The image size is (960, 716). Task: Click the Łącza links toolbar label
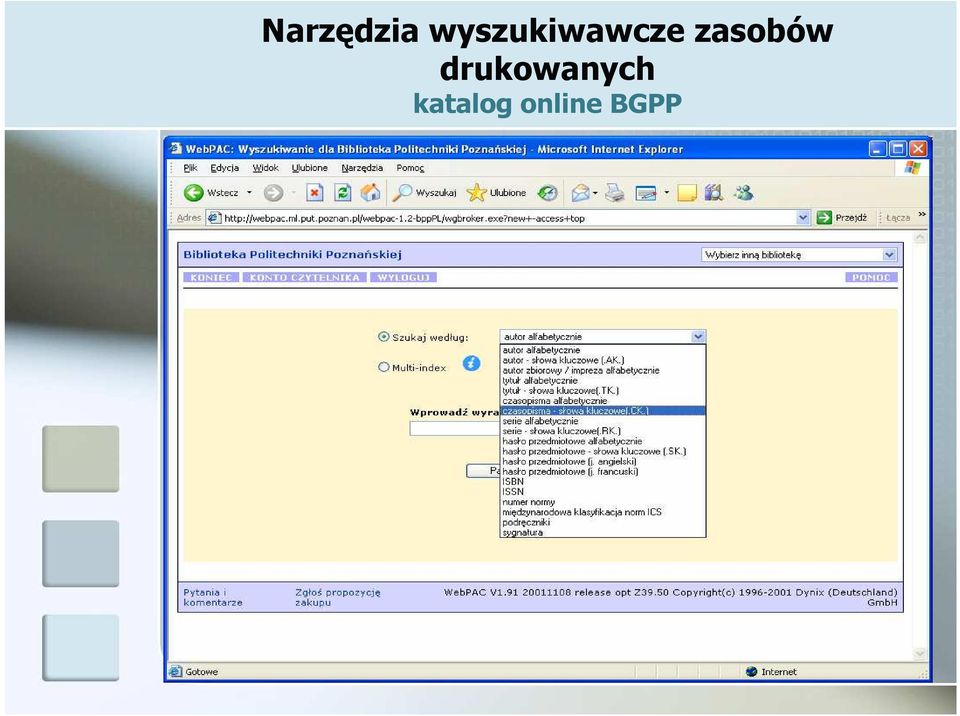click(x=898, y=217)
